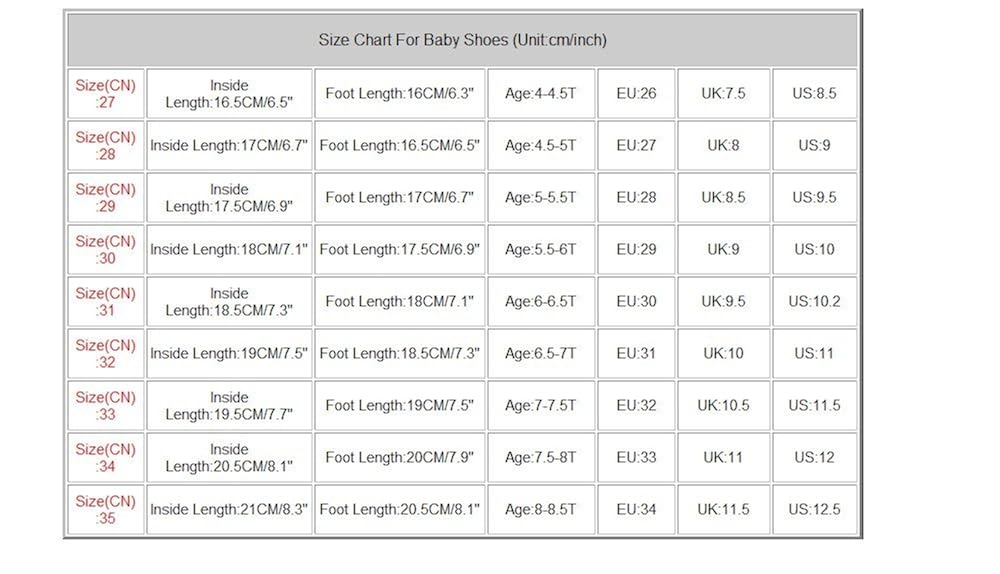This screenshot has width=1000, height=574.
Task: Select the UK:9 cell
Action: (723, 250)
